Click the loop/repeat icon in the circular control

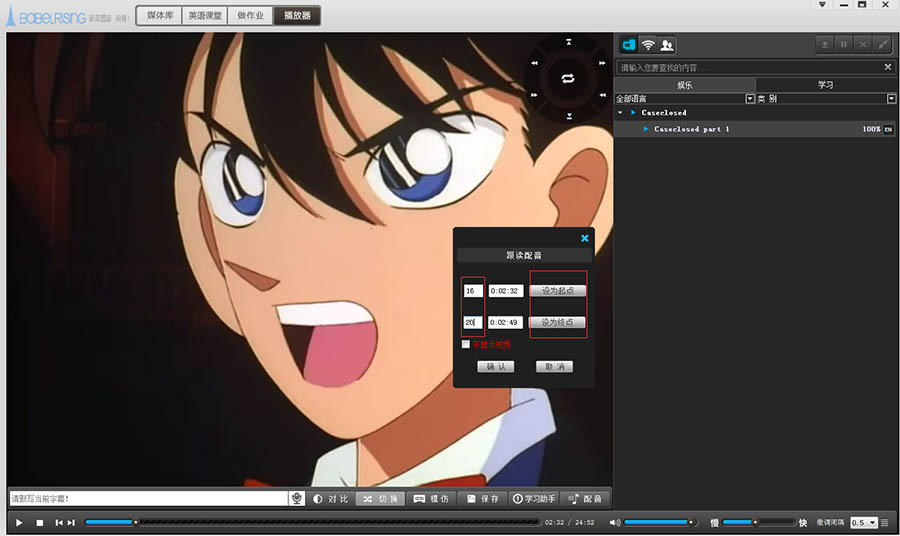point(568,79)
